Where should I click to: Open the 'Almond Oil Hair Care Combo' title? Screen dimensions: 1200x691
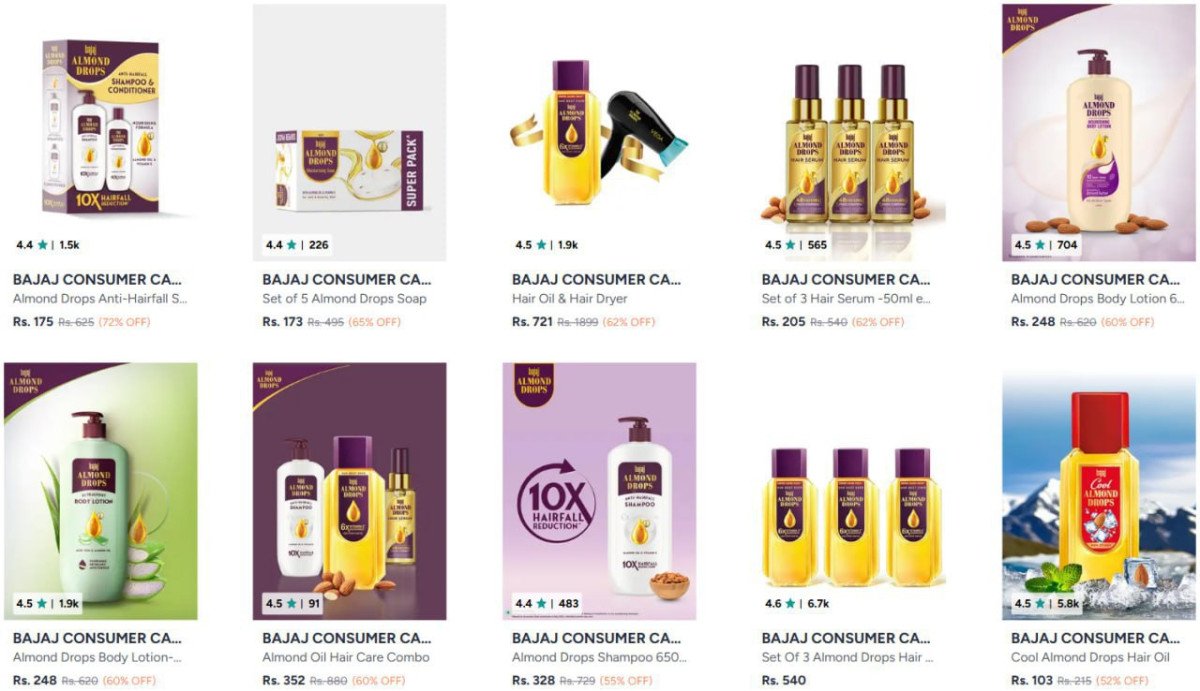(x=346, y=658)
